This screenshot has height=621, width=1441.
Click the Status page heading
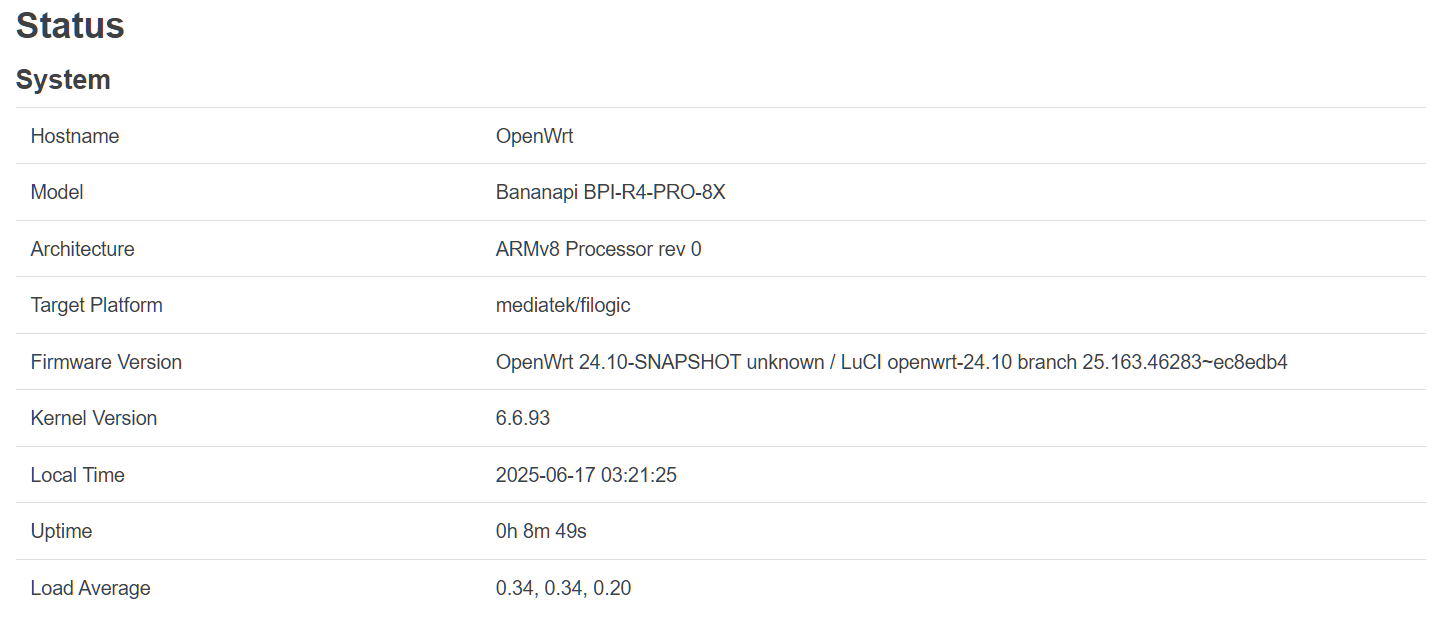coord(70,26)
